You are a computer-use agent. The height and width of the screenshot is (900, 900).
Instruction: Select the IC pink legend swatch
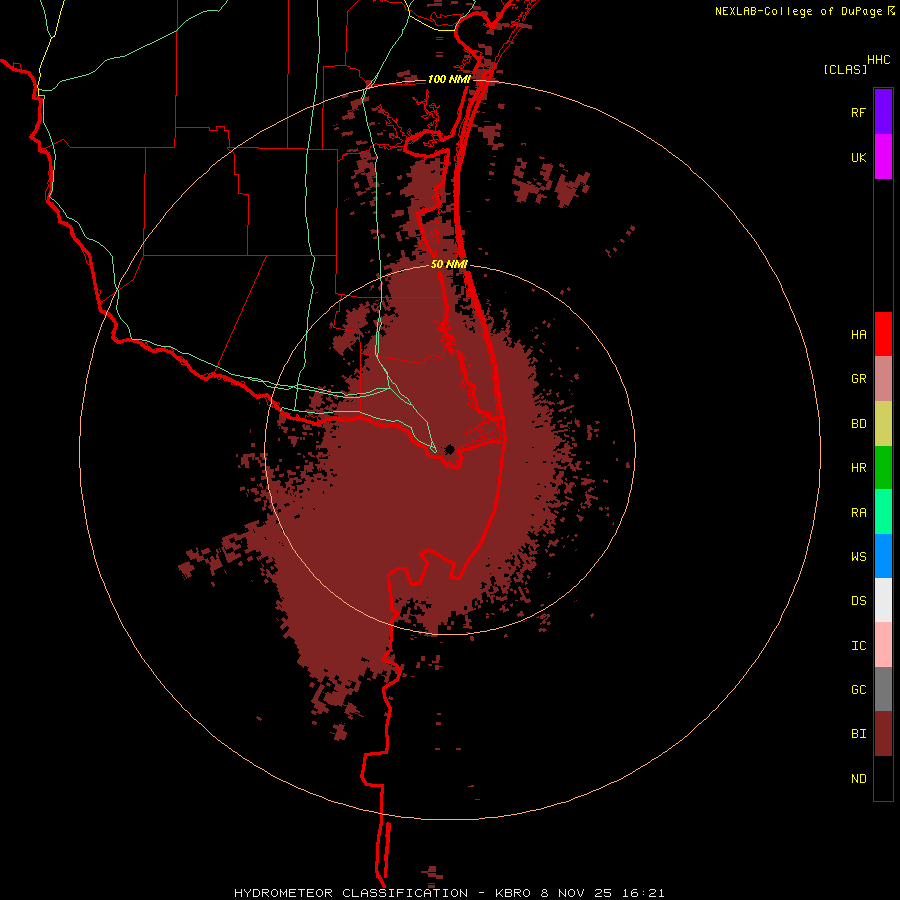(883, 645)
